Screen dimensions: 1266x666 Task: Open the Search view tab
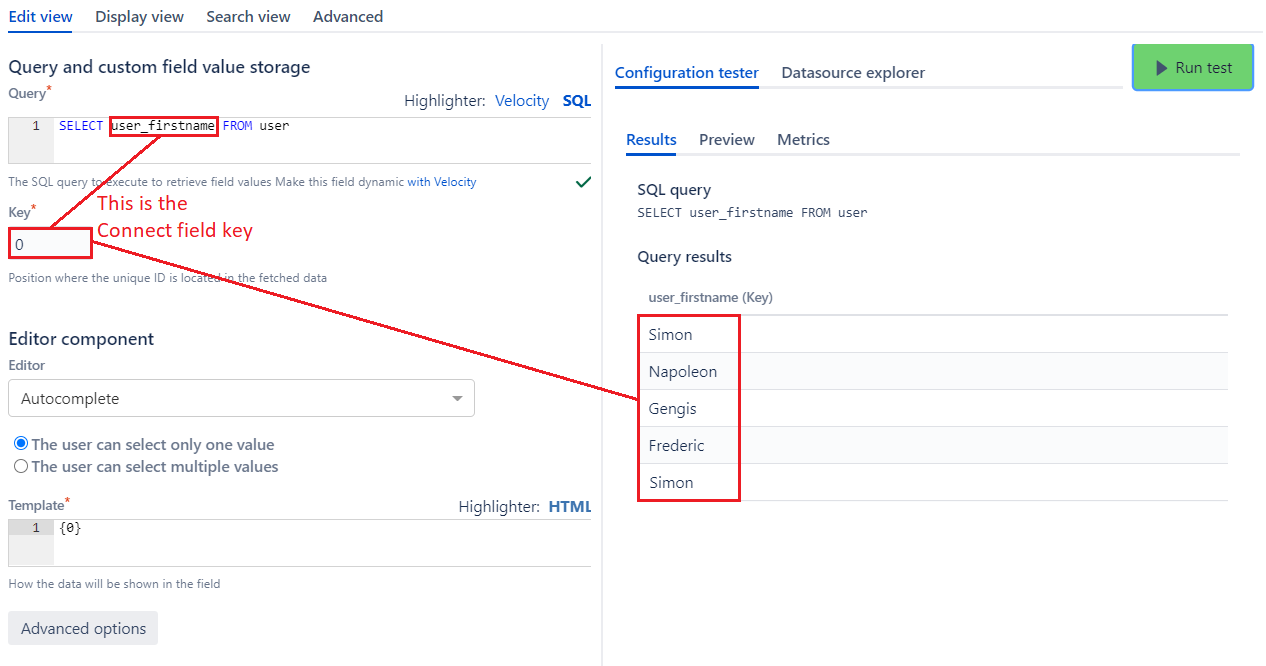(248, 16)
